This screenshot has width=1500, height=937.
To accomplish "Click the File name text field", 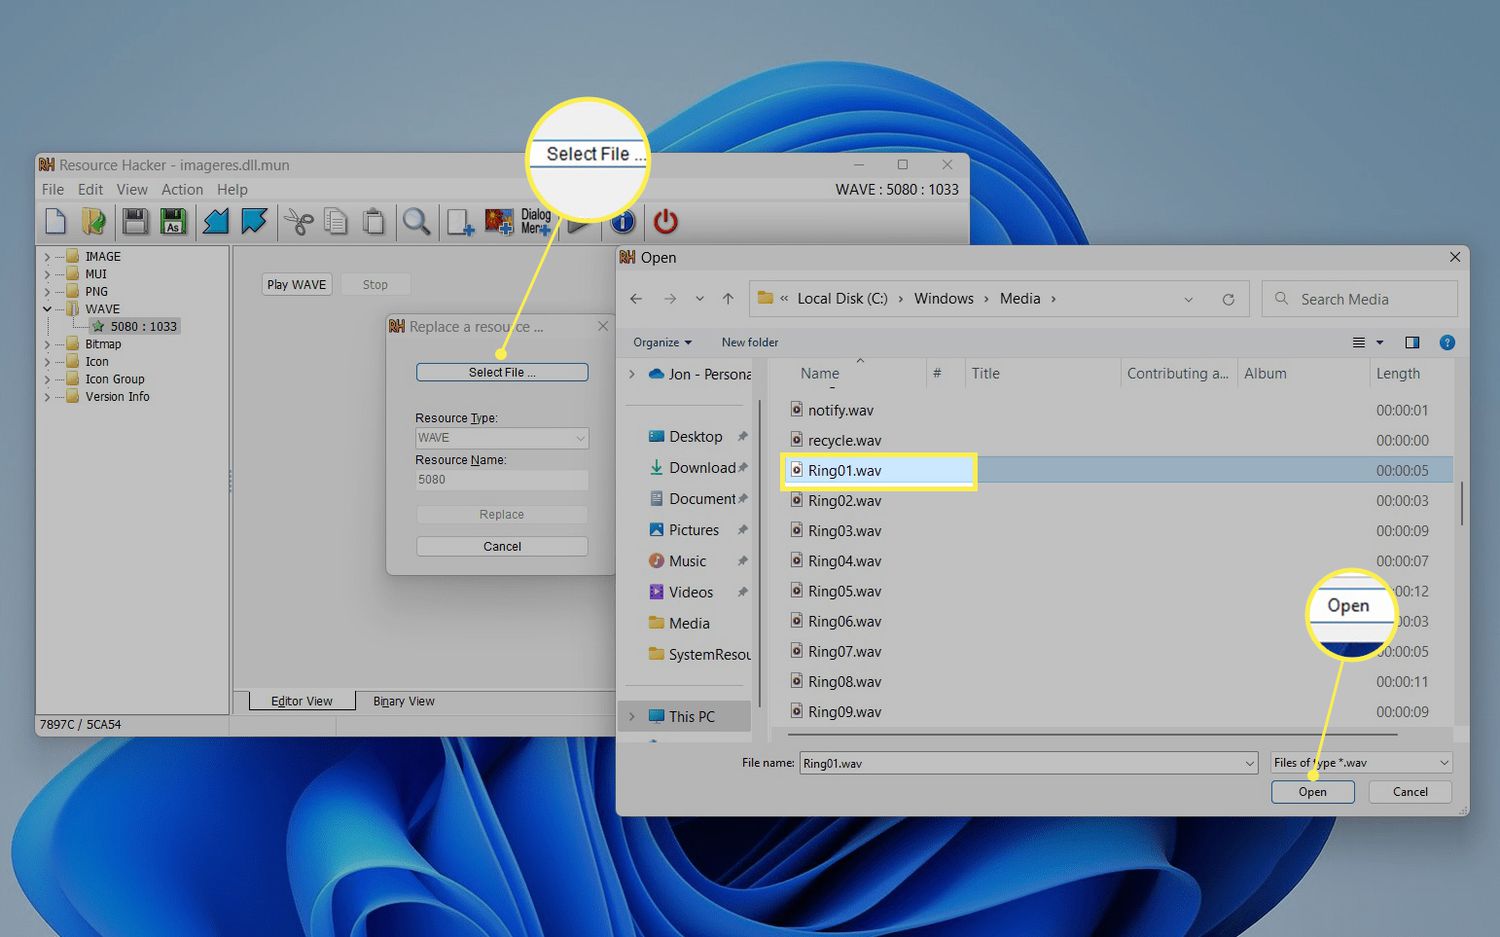I will (x=1021, y=763).
